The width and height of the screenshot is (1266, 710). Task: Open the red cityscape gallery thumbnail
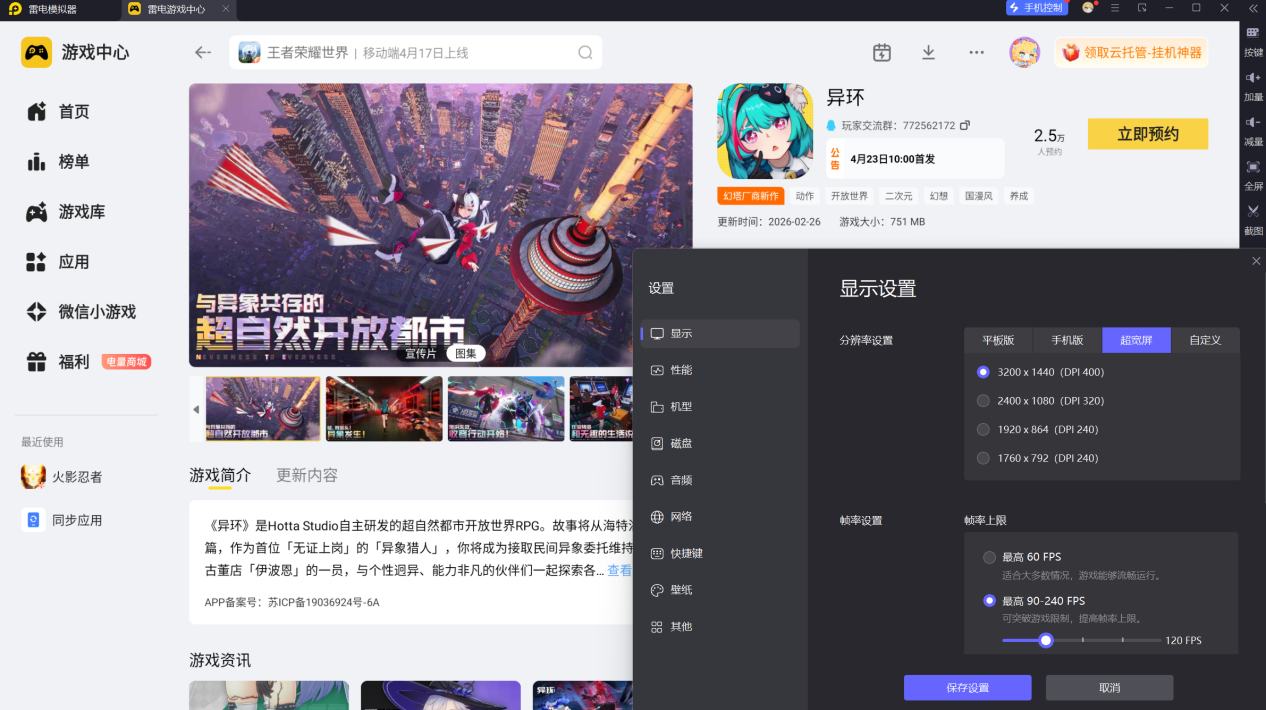tap(384, 409)
